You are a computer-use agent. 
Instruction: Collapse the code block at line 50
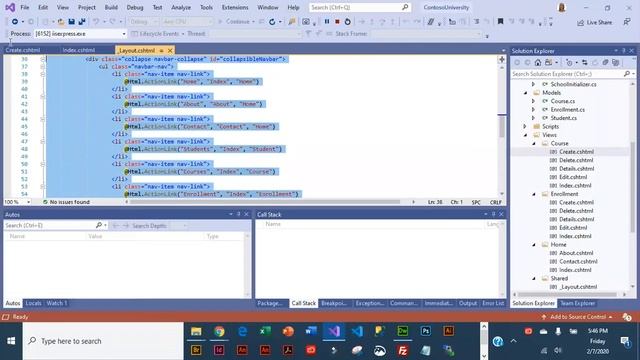(42, 164)
